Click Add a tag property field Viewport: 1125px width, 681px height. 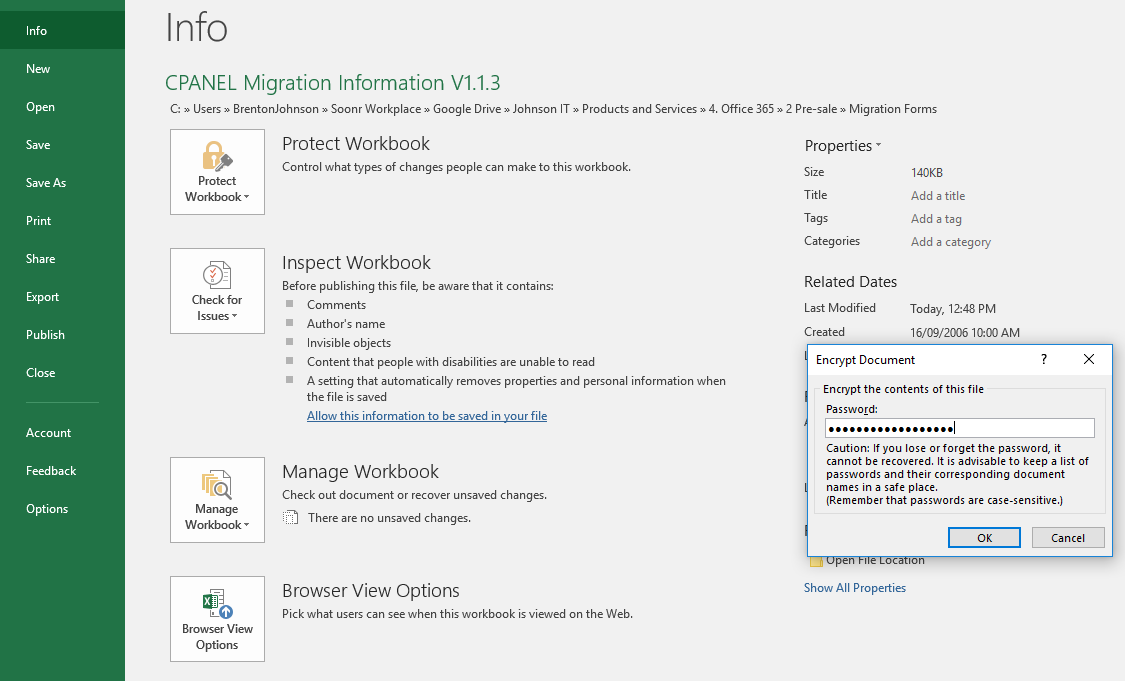[x=936, y=219]
